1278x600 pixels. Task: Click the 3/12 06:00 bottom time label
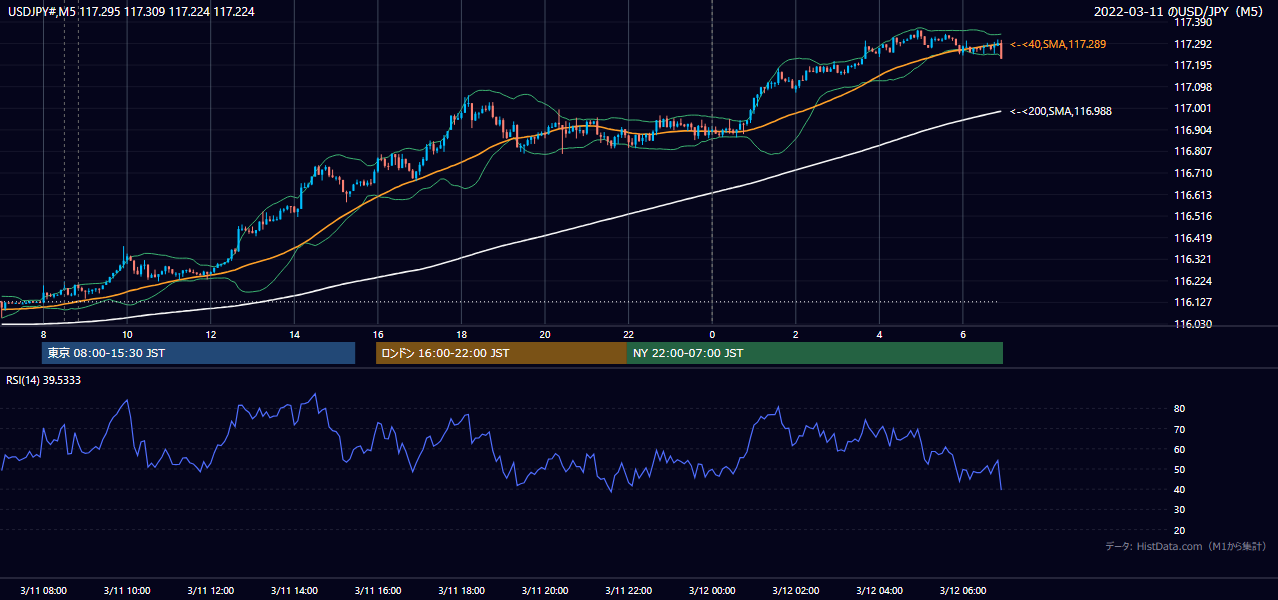click(962, 590)
